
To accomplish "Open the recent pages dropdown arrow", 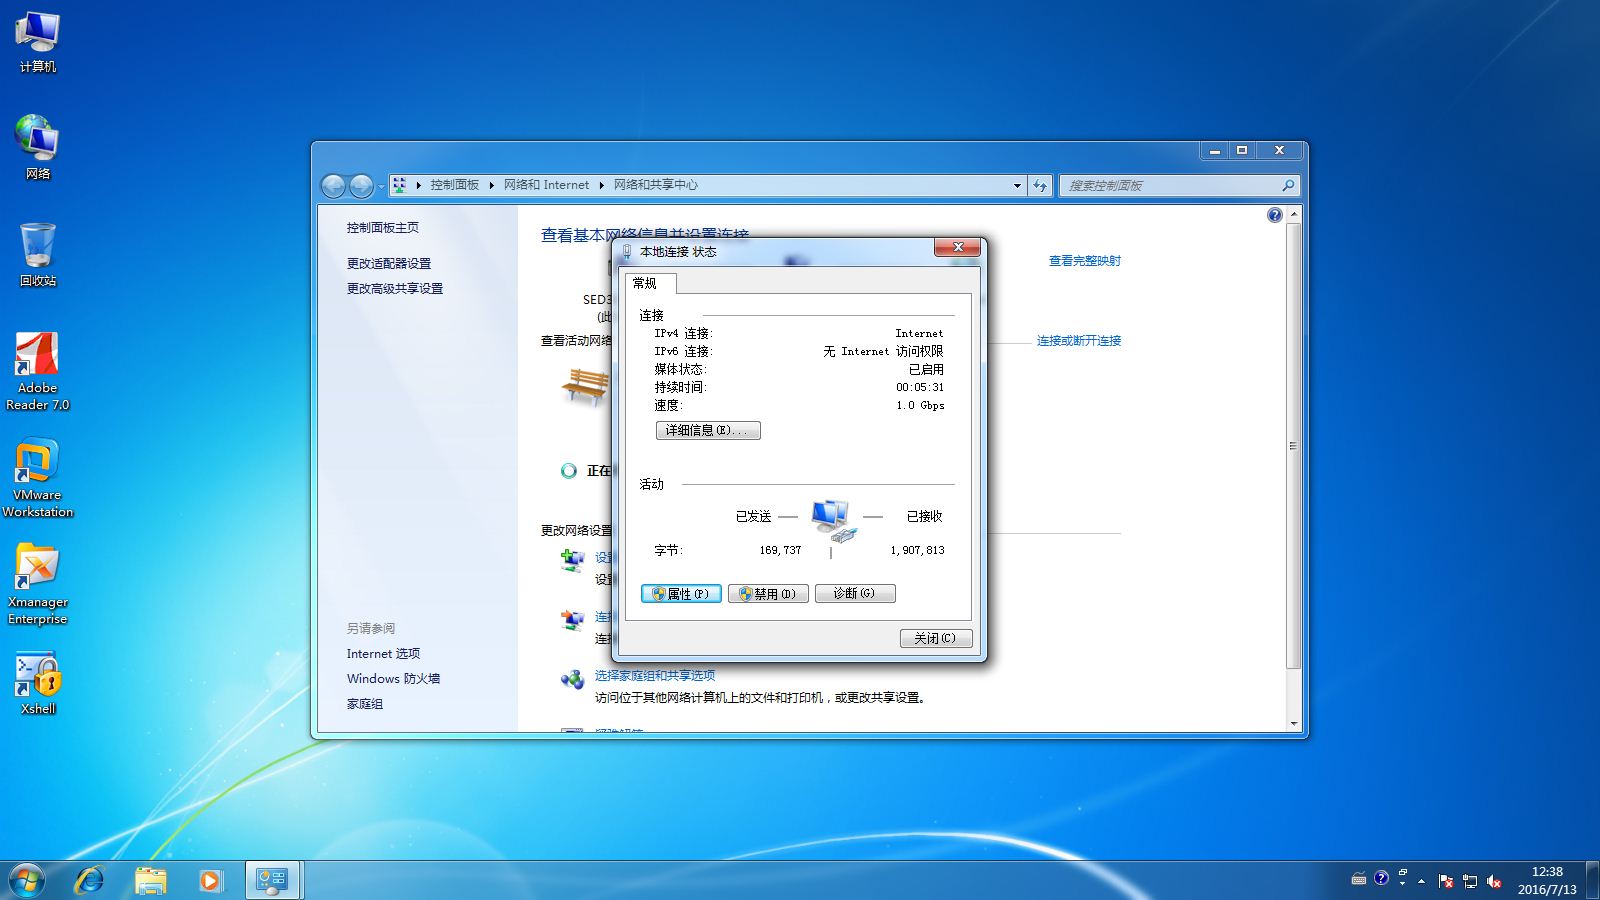I will [381, 186].
